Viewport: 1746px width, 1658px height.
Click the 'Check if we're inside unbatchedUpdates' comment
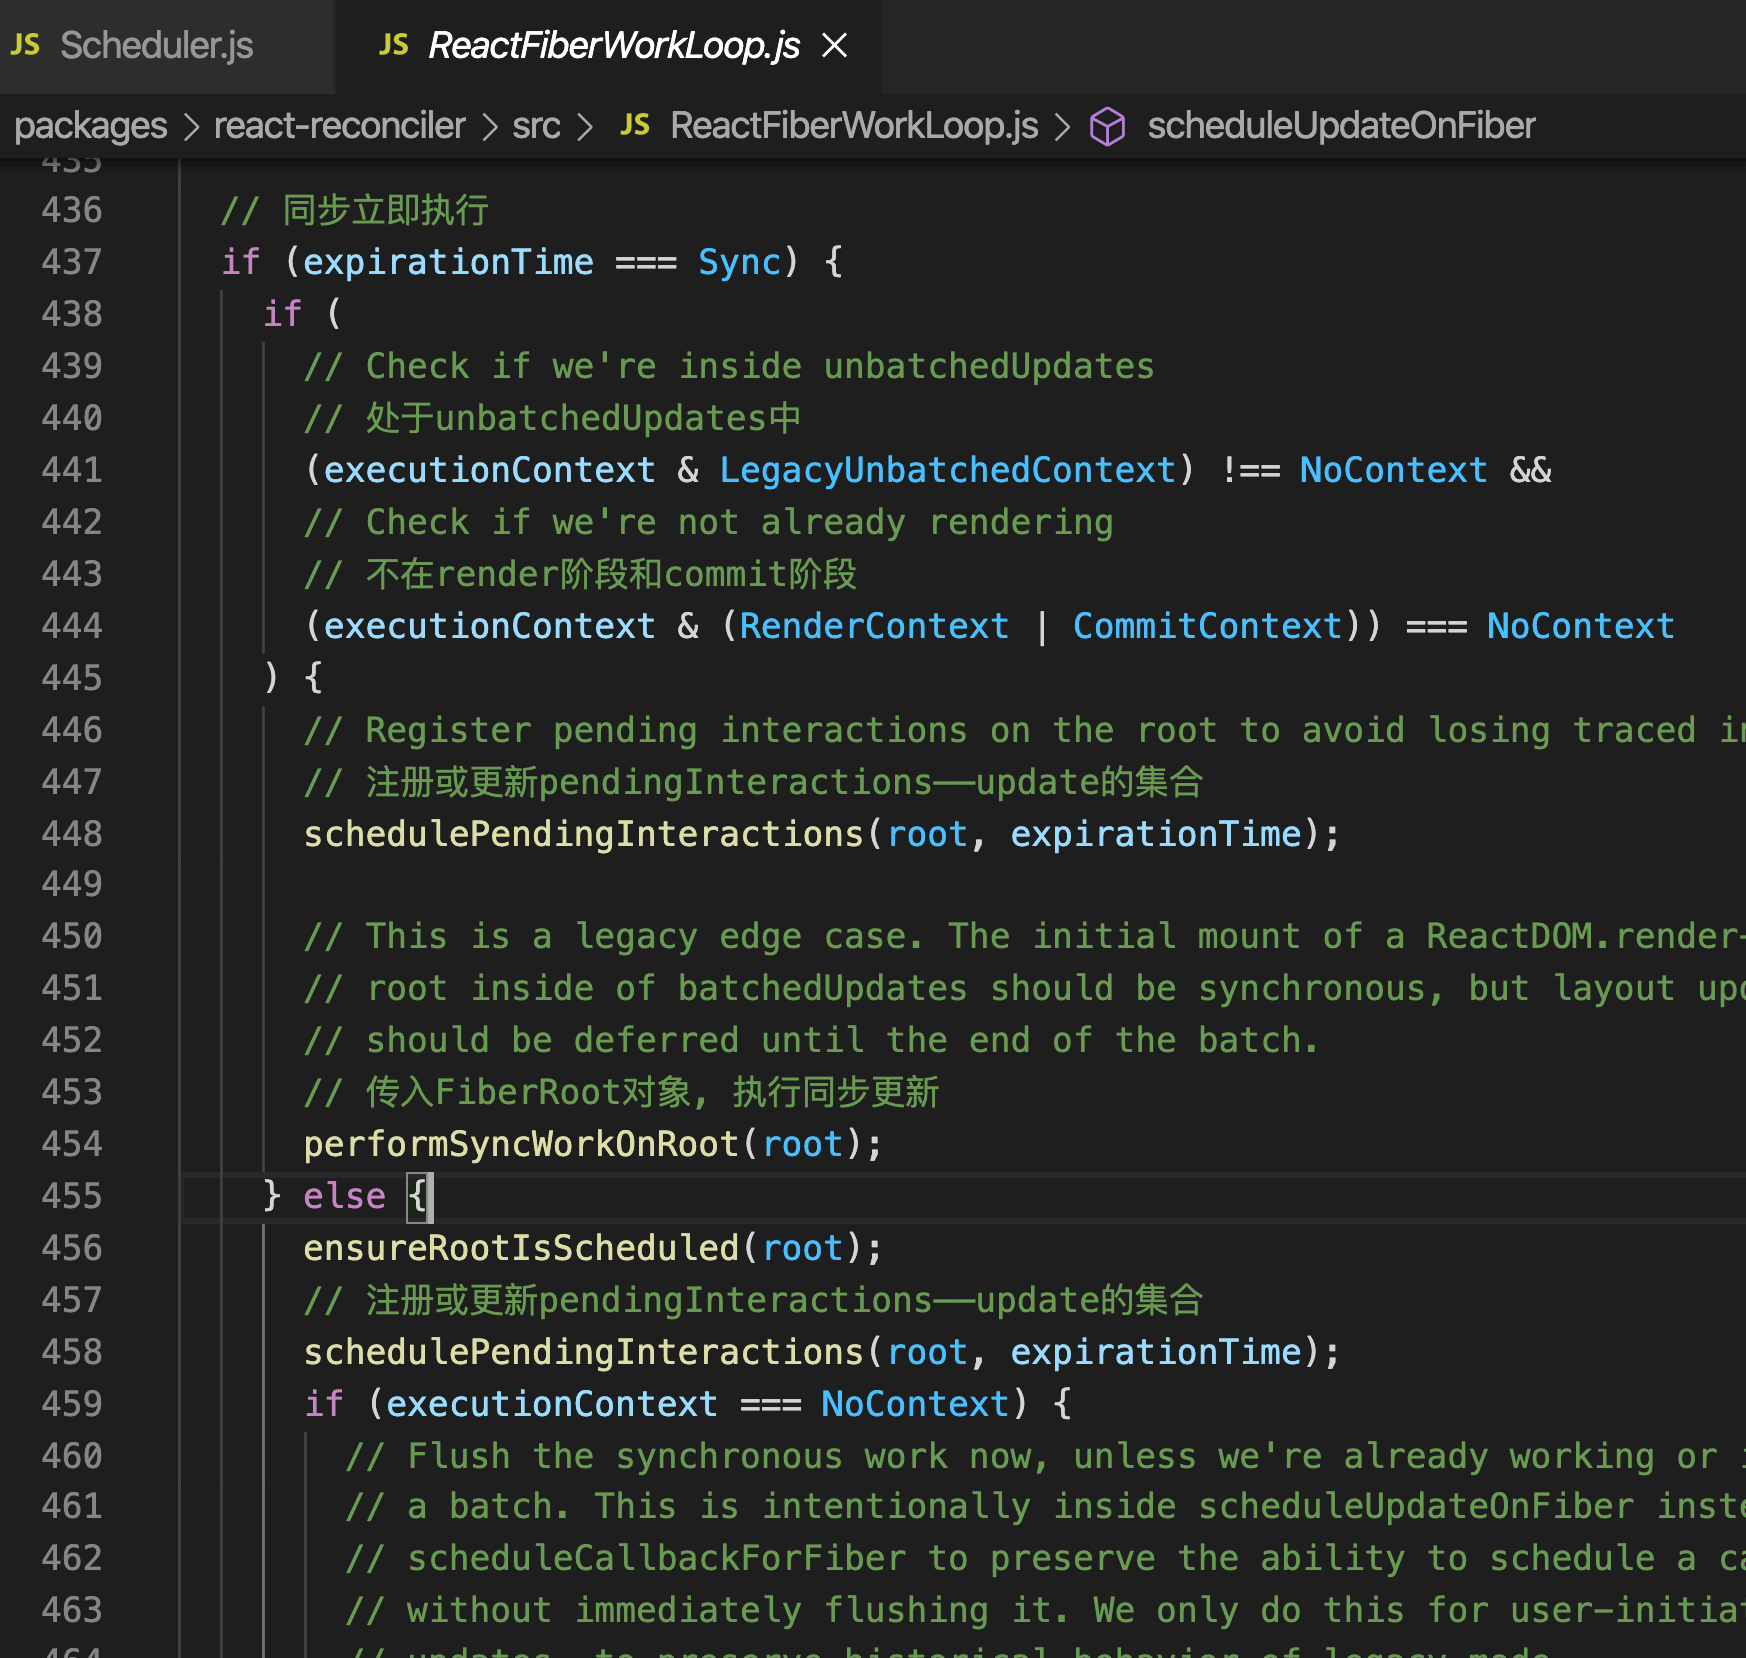tap(729, 366)
